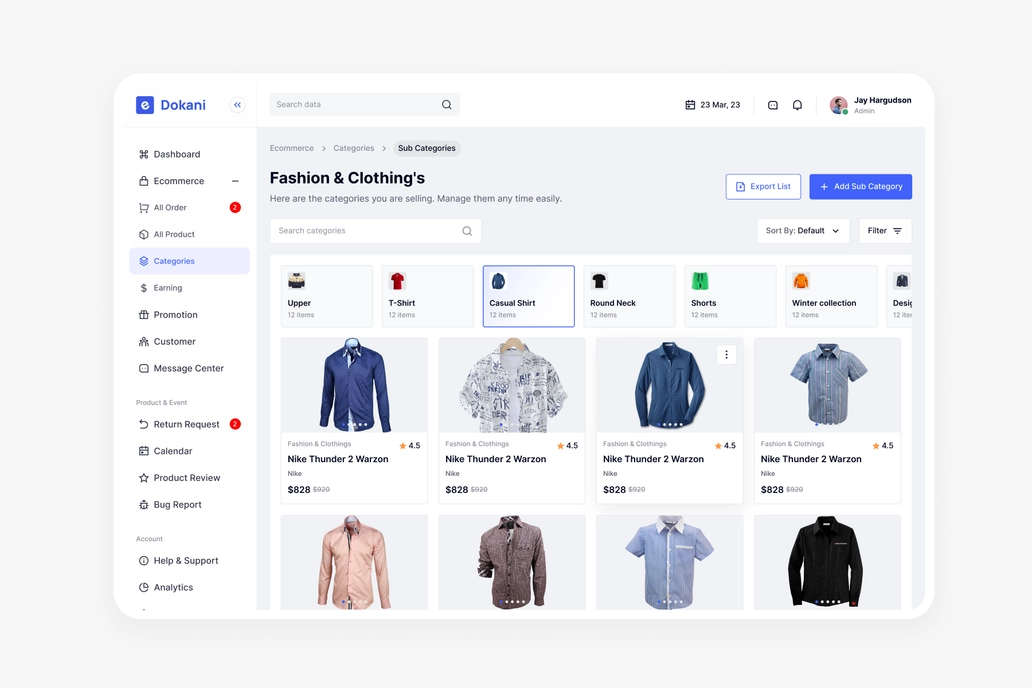Image resolution: width=1032 pixels, height=688 pixels.
Task: Collapse the sidebar with double-chevron button
Action: [238, 105]
